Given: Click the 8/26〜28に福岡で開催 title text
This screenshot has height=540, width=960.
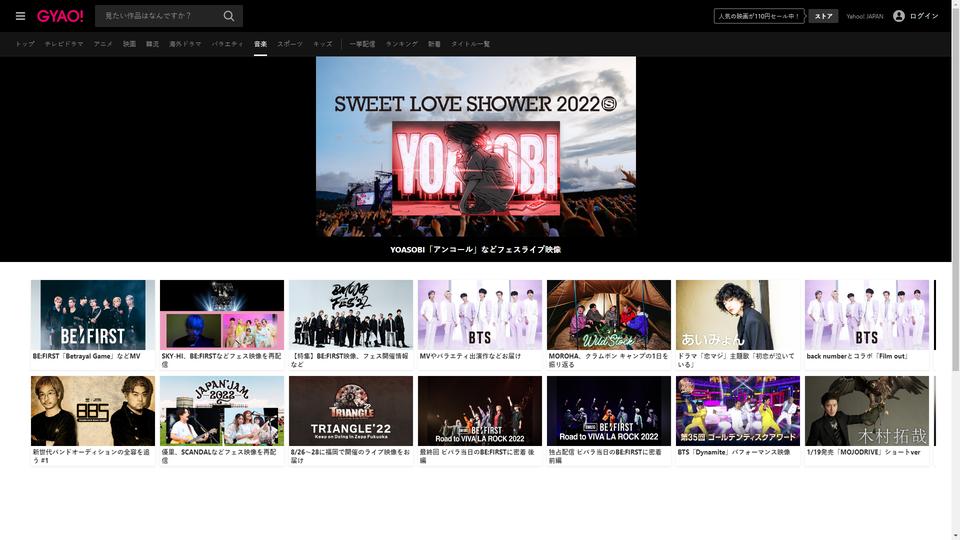Looking at the screenshot, I should (350, 456).
